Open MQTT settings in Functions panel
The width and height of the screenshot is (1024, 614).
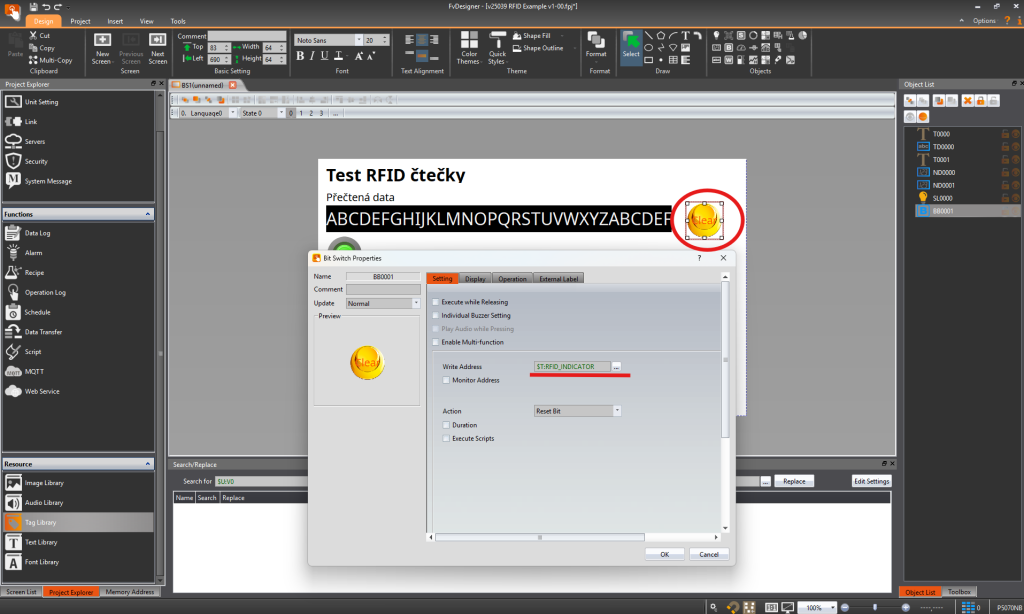coord(34,371)
